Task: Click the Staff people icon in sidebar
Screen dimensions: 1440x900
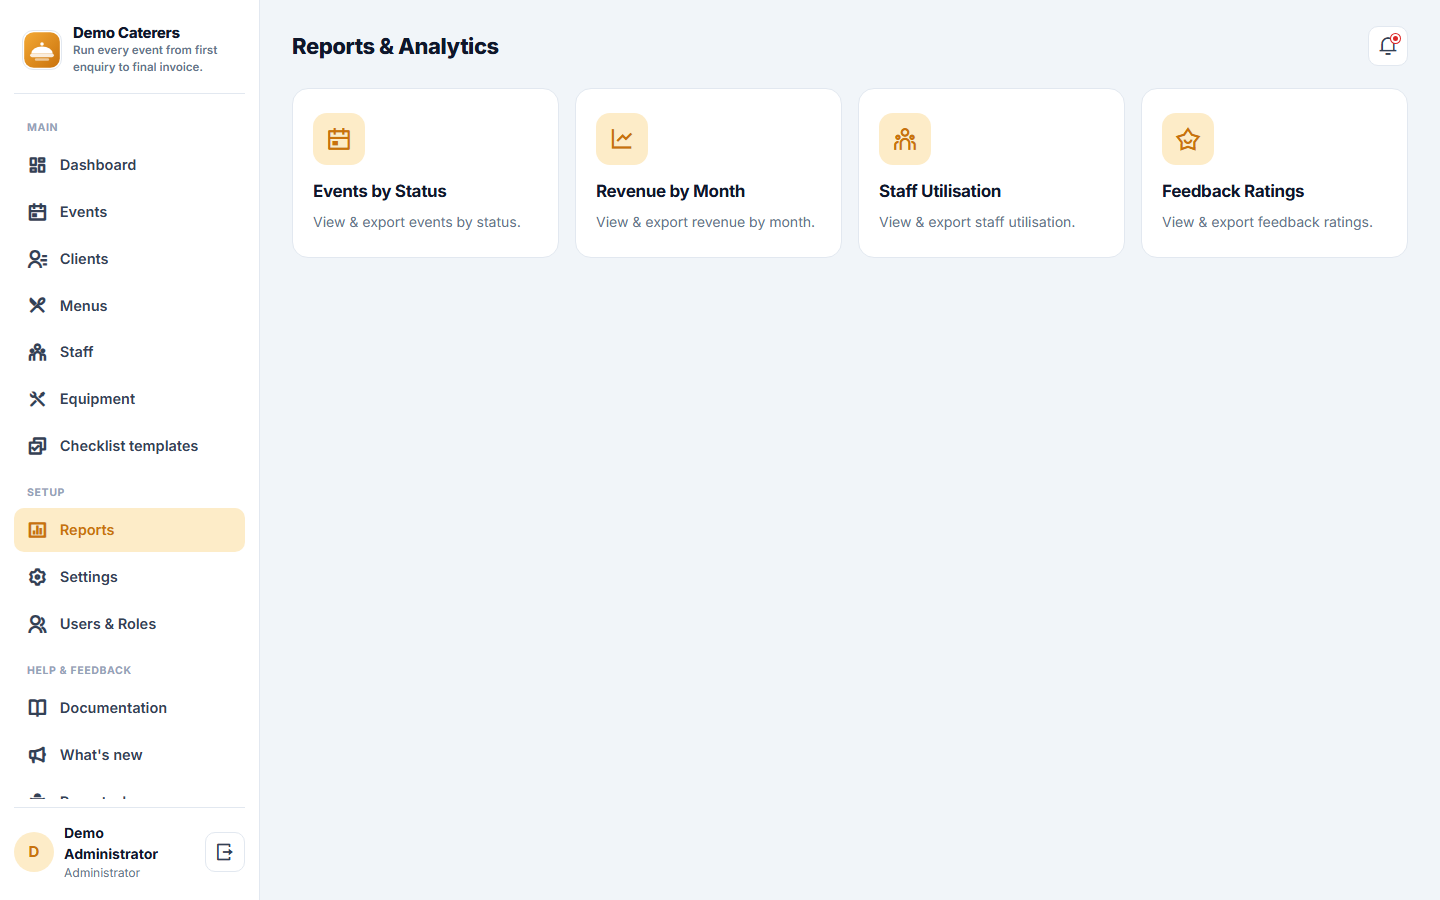Action: pyautogui.click(x=37, y=352)
